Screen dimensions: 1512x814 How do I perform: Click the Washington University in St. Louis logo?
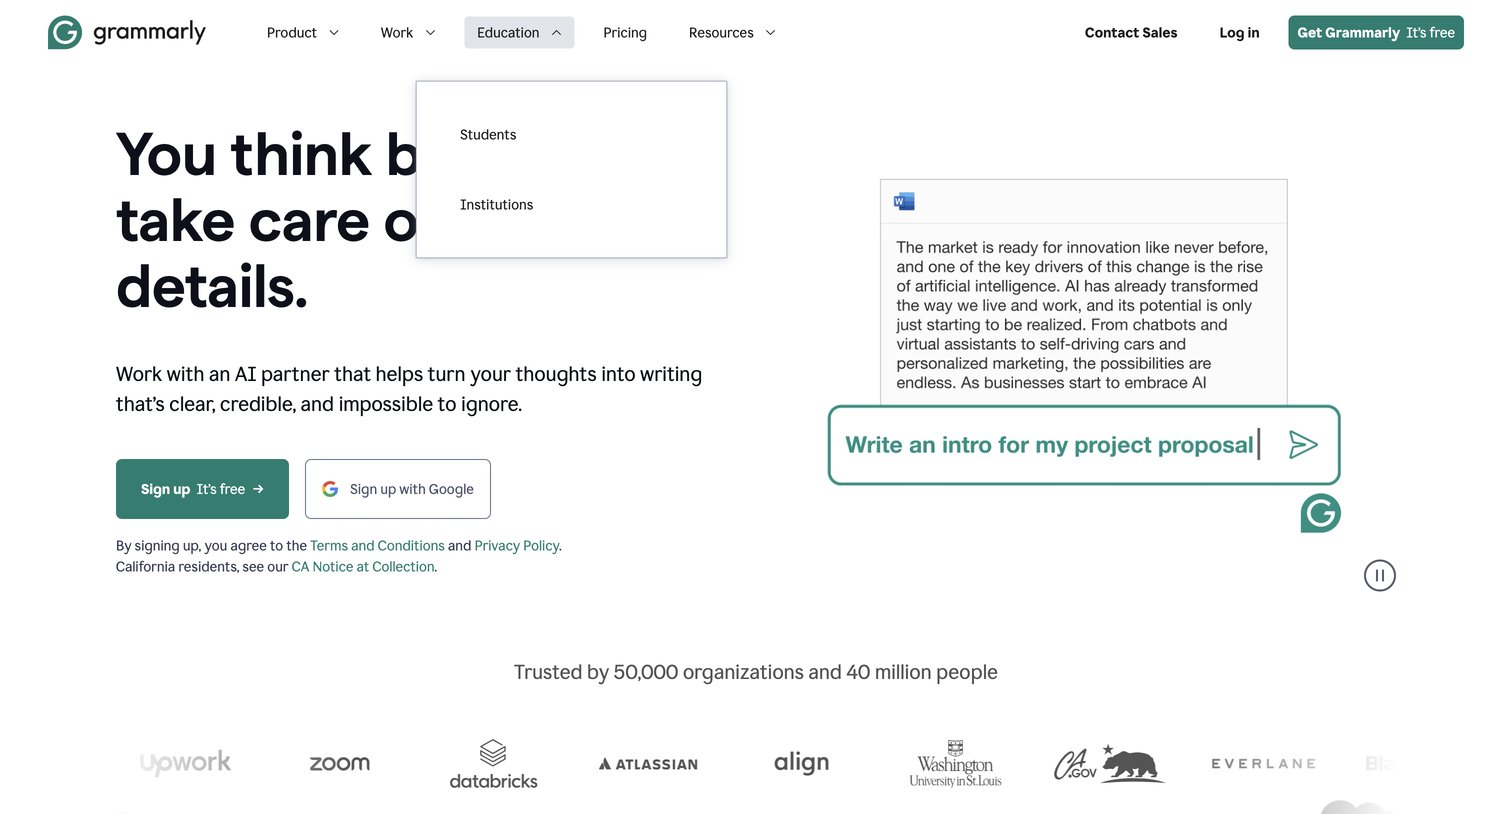pos(955,764)
